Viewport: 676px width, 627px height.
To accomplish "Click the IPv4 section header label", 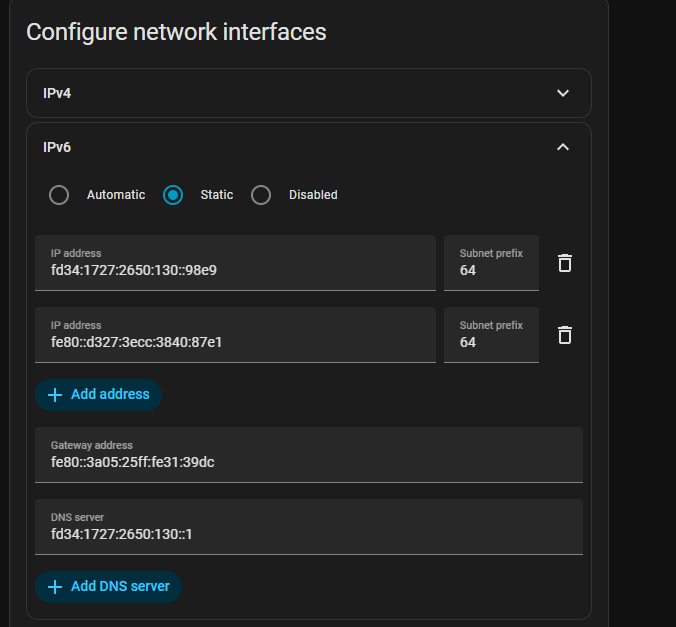I will coord(57,93).
